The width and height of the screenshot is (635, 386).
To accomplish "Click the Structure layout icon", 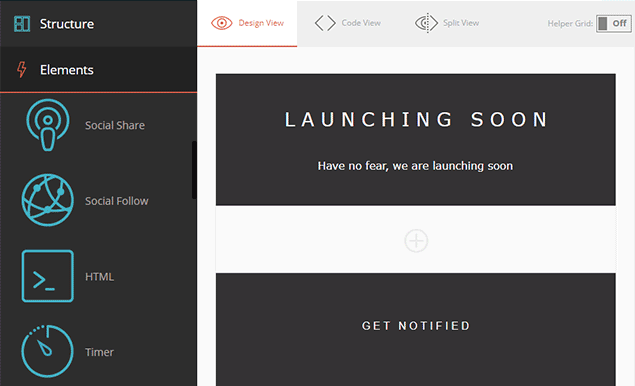I will coord(22,24).
